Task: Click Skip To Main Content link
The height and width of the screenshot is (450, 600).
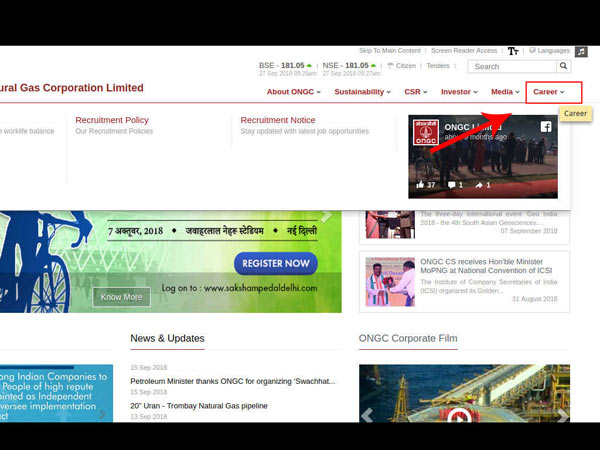Action: click(x=390, y=51)
